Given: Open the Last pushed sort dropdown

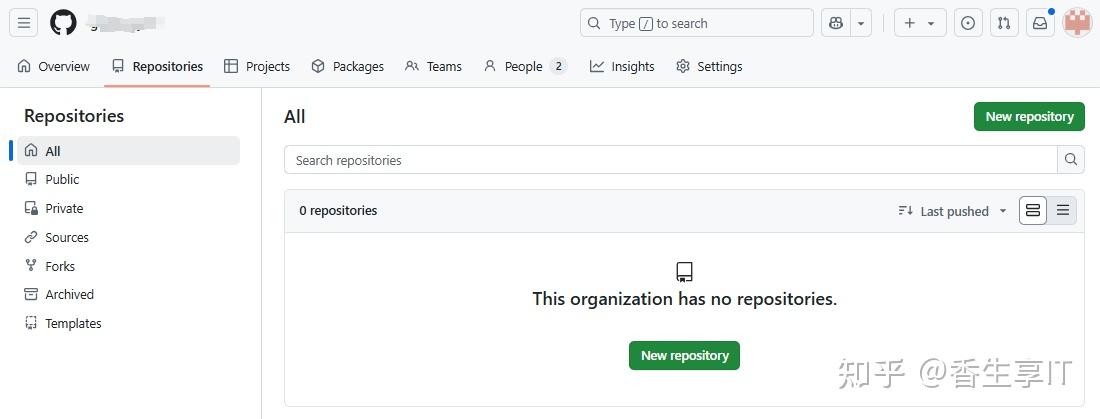Looking at the screenshot, I should 953,211.
